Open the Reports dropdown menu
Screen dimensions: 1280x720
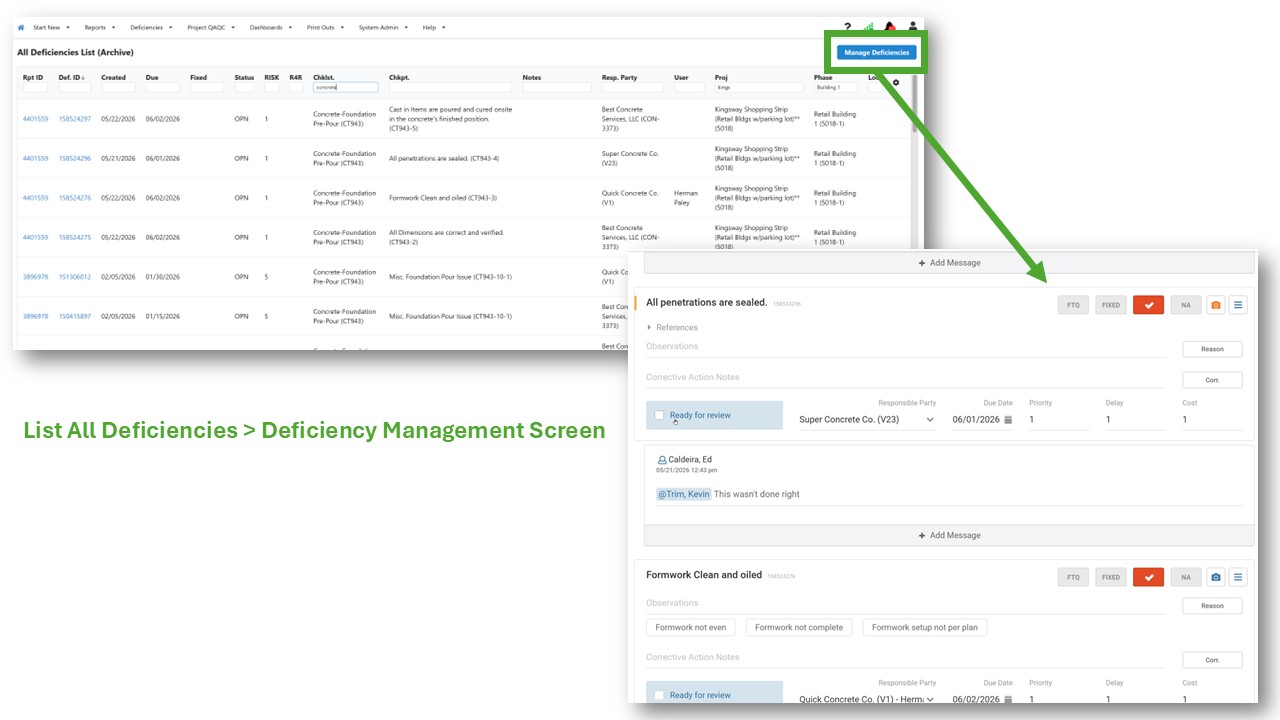[x=100, y=28]
